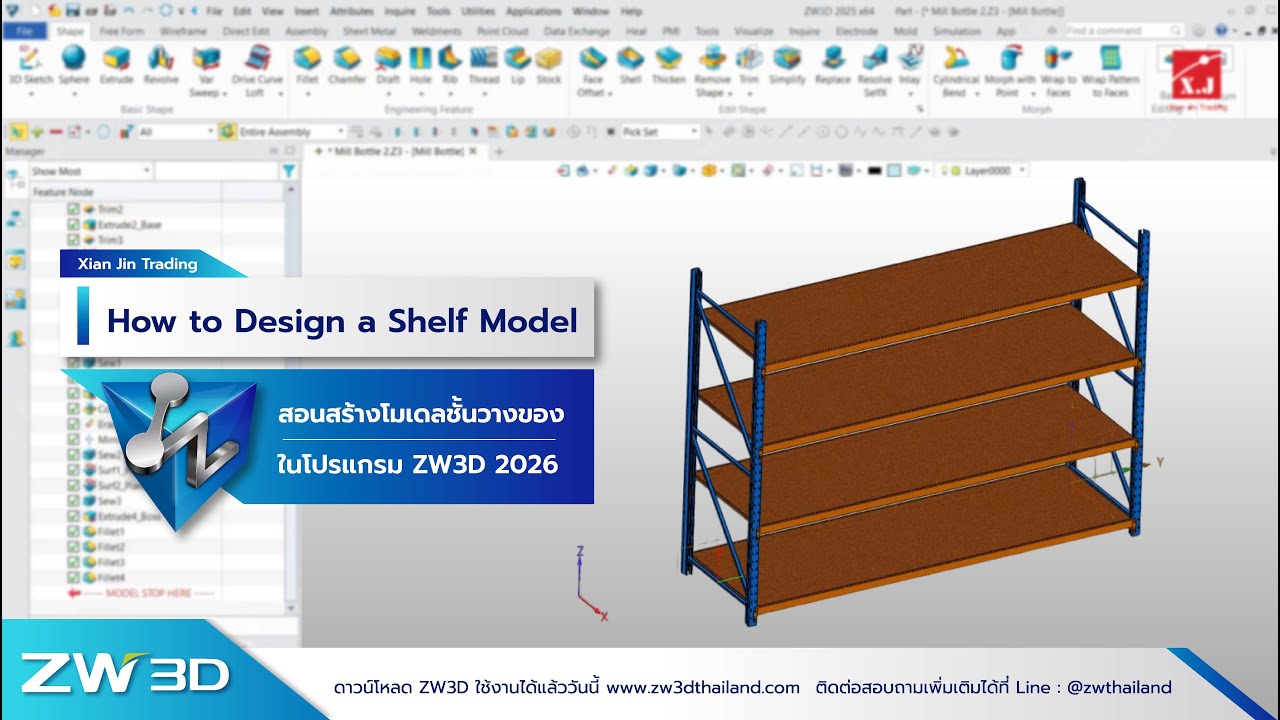
Task: Pick the Thread tool
Action: click(x=484, y=67)
